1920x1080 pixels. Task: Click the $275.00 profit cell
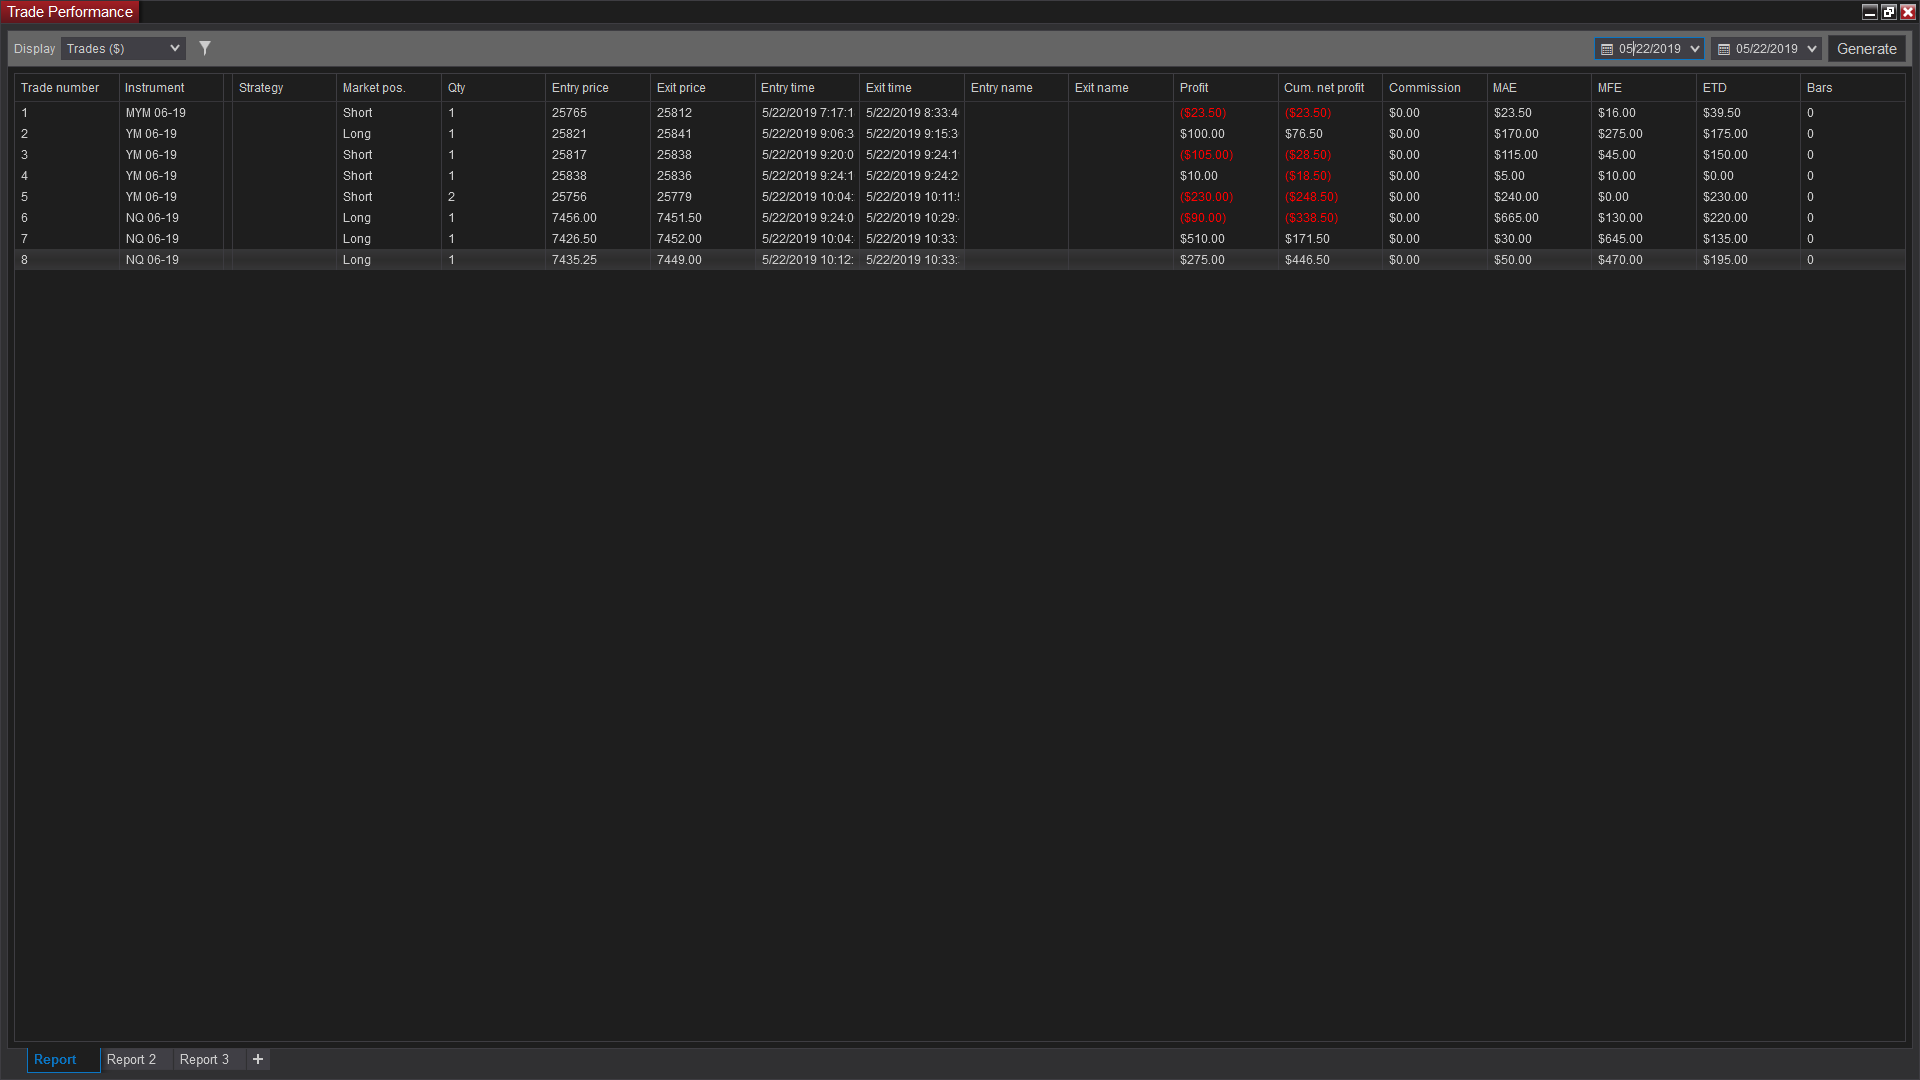(1225, 260)
